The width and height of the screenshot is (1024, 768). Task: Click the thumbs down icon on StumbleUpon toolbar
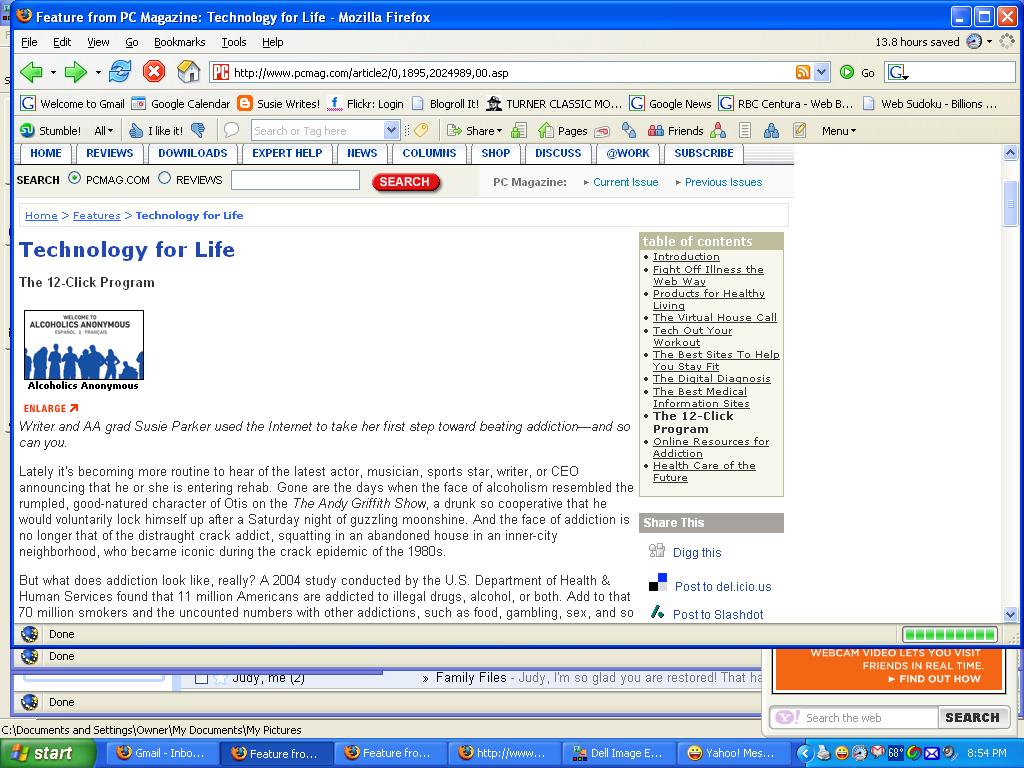pyautogui.click(x=198, y=131)
